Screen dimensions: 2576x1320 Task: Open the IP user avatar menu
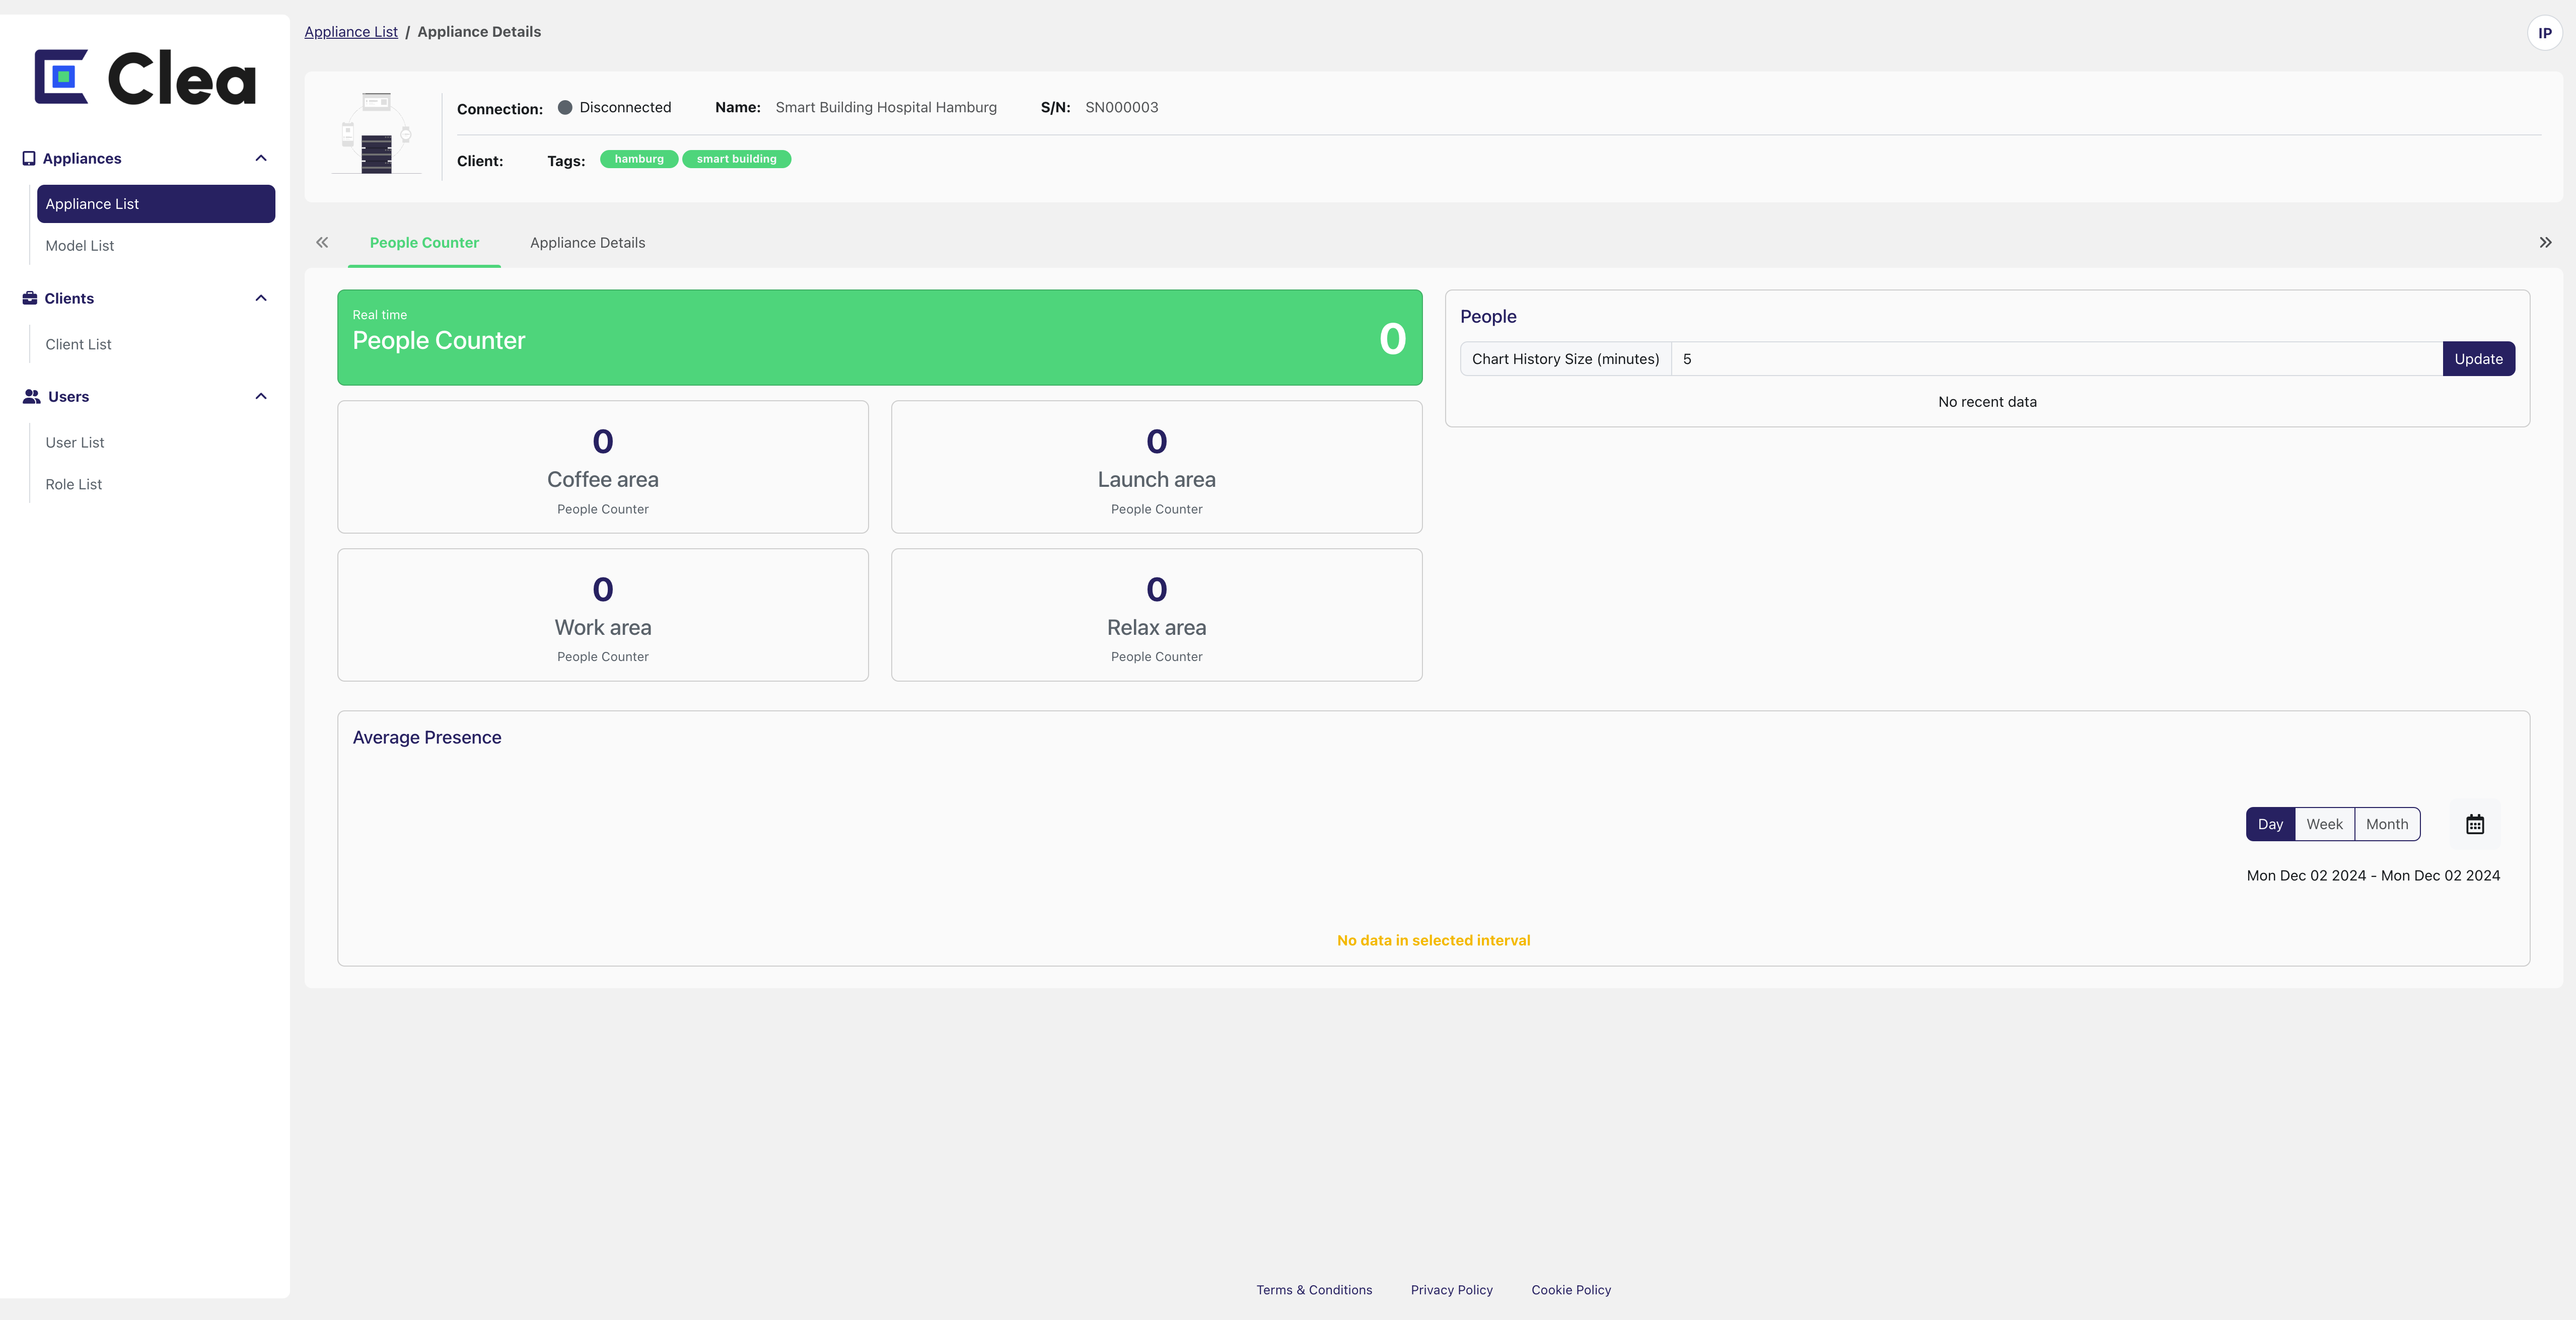coord(2544,33)
